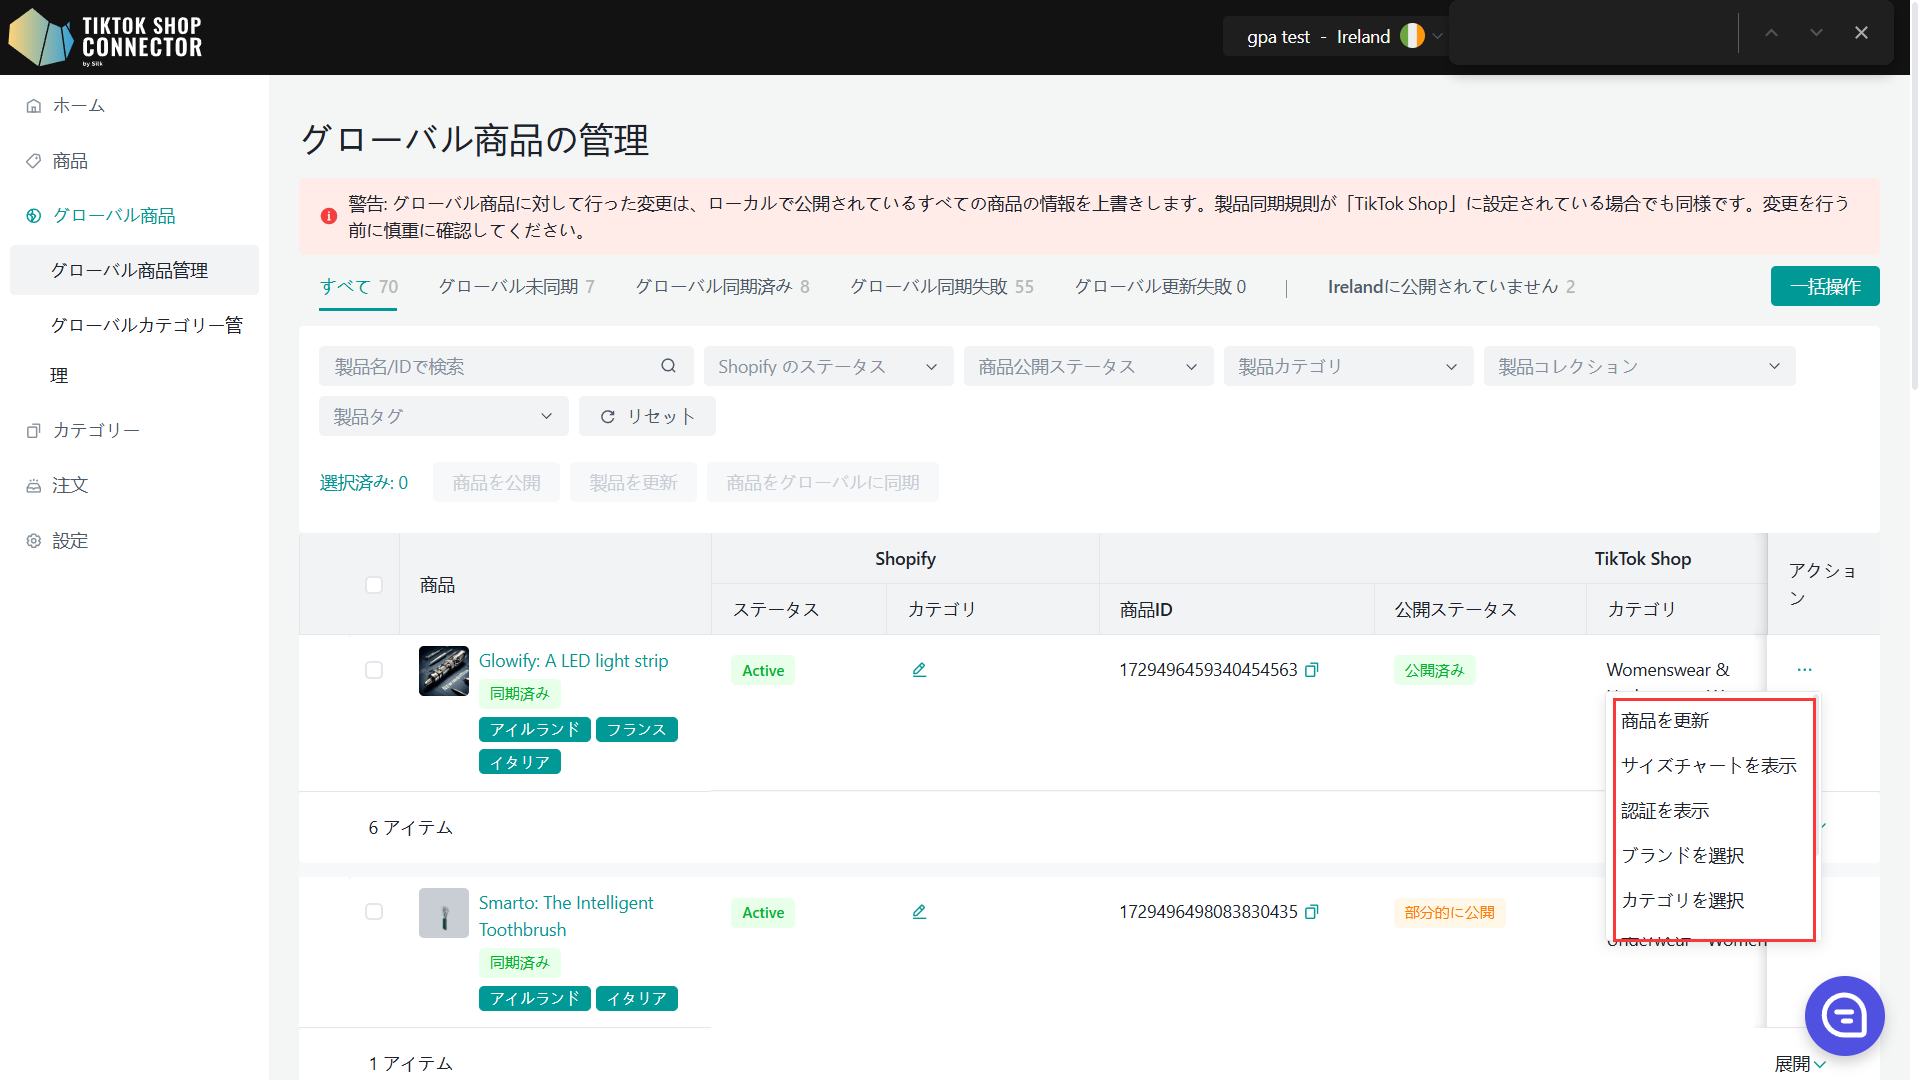Open the chat support bubble

point(1844,1016)
